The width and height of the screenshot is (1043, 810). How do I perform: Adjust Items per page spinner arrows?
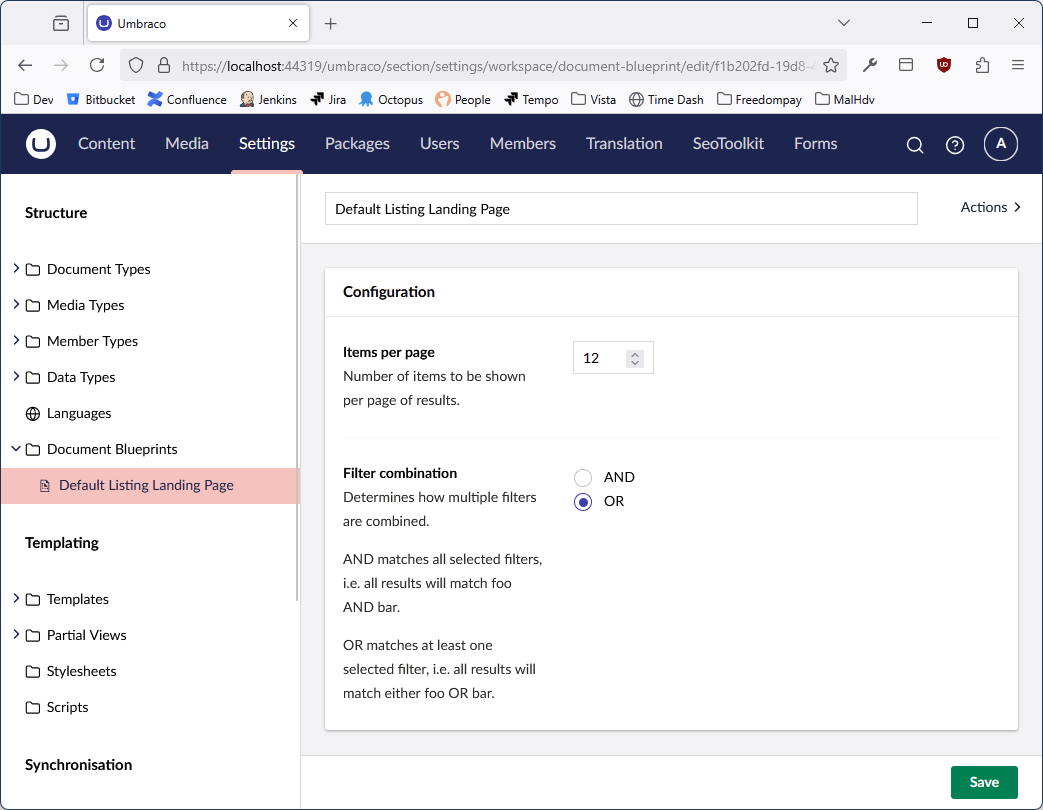(635, 358)
